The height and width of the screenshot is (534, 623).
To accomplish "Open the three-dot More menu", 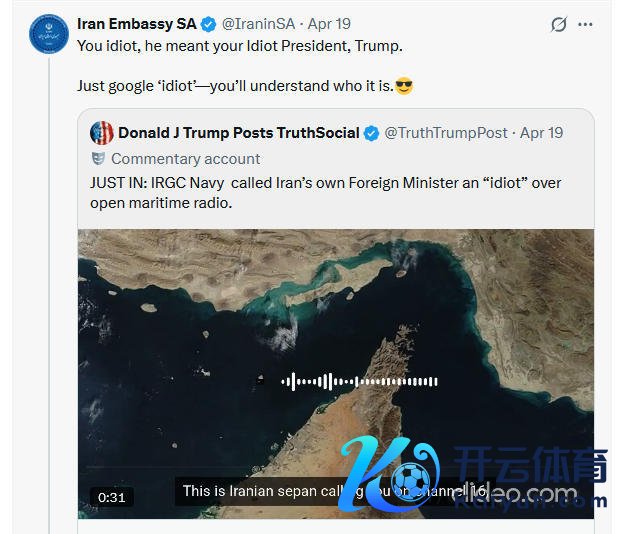I will coord(586,25).
